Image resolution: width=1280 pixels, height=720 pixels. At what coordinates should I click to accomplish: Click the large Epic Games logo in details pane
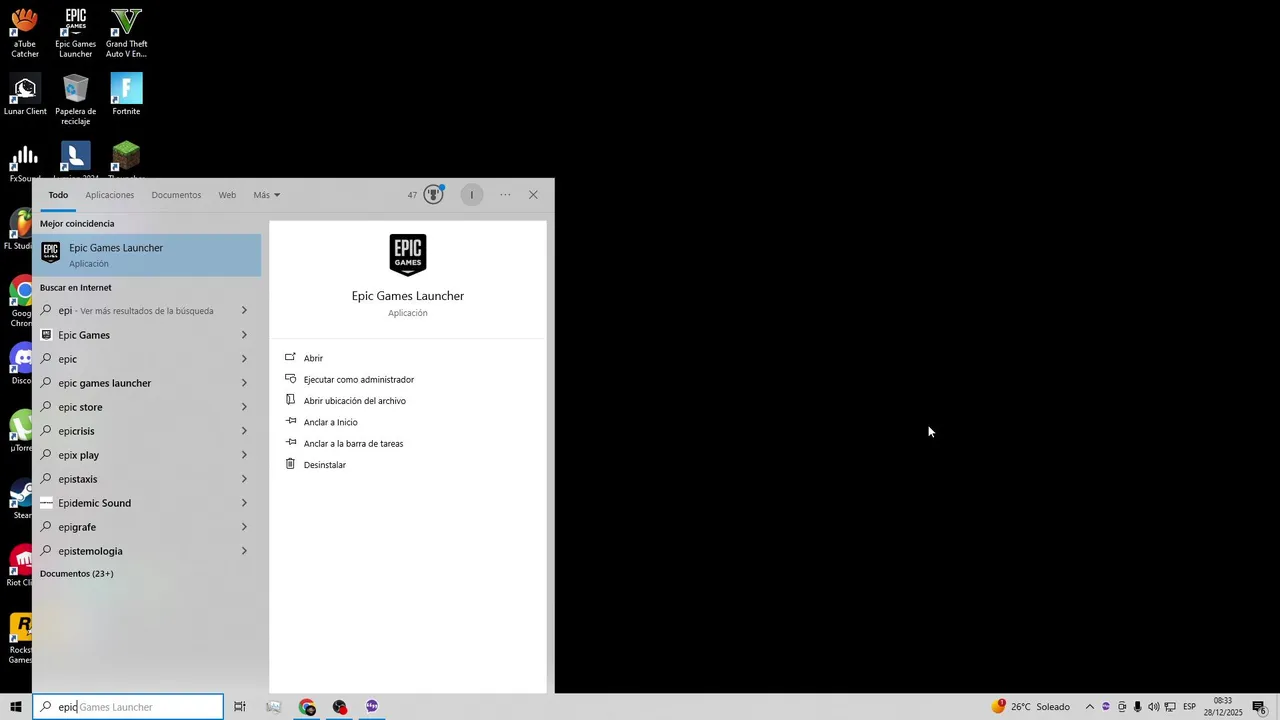408,254
